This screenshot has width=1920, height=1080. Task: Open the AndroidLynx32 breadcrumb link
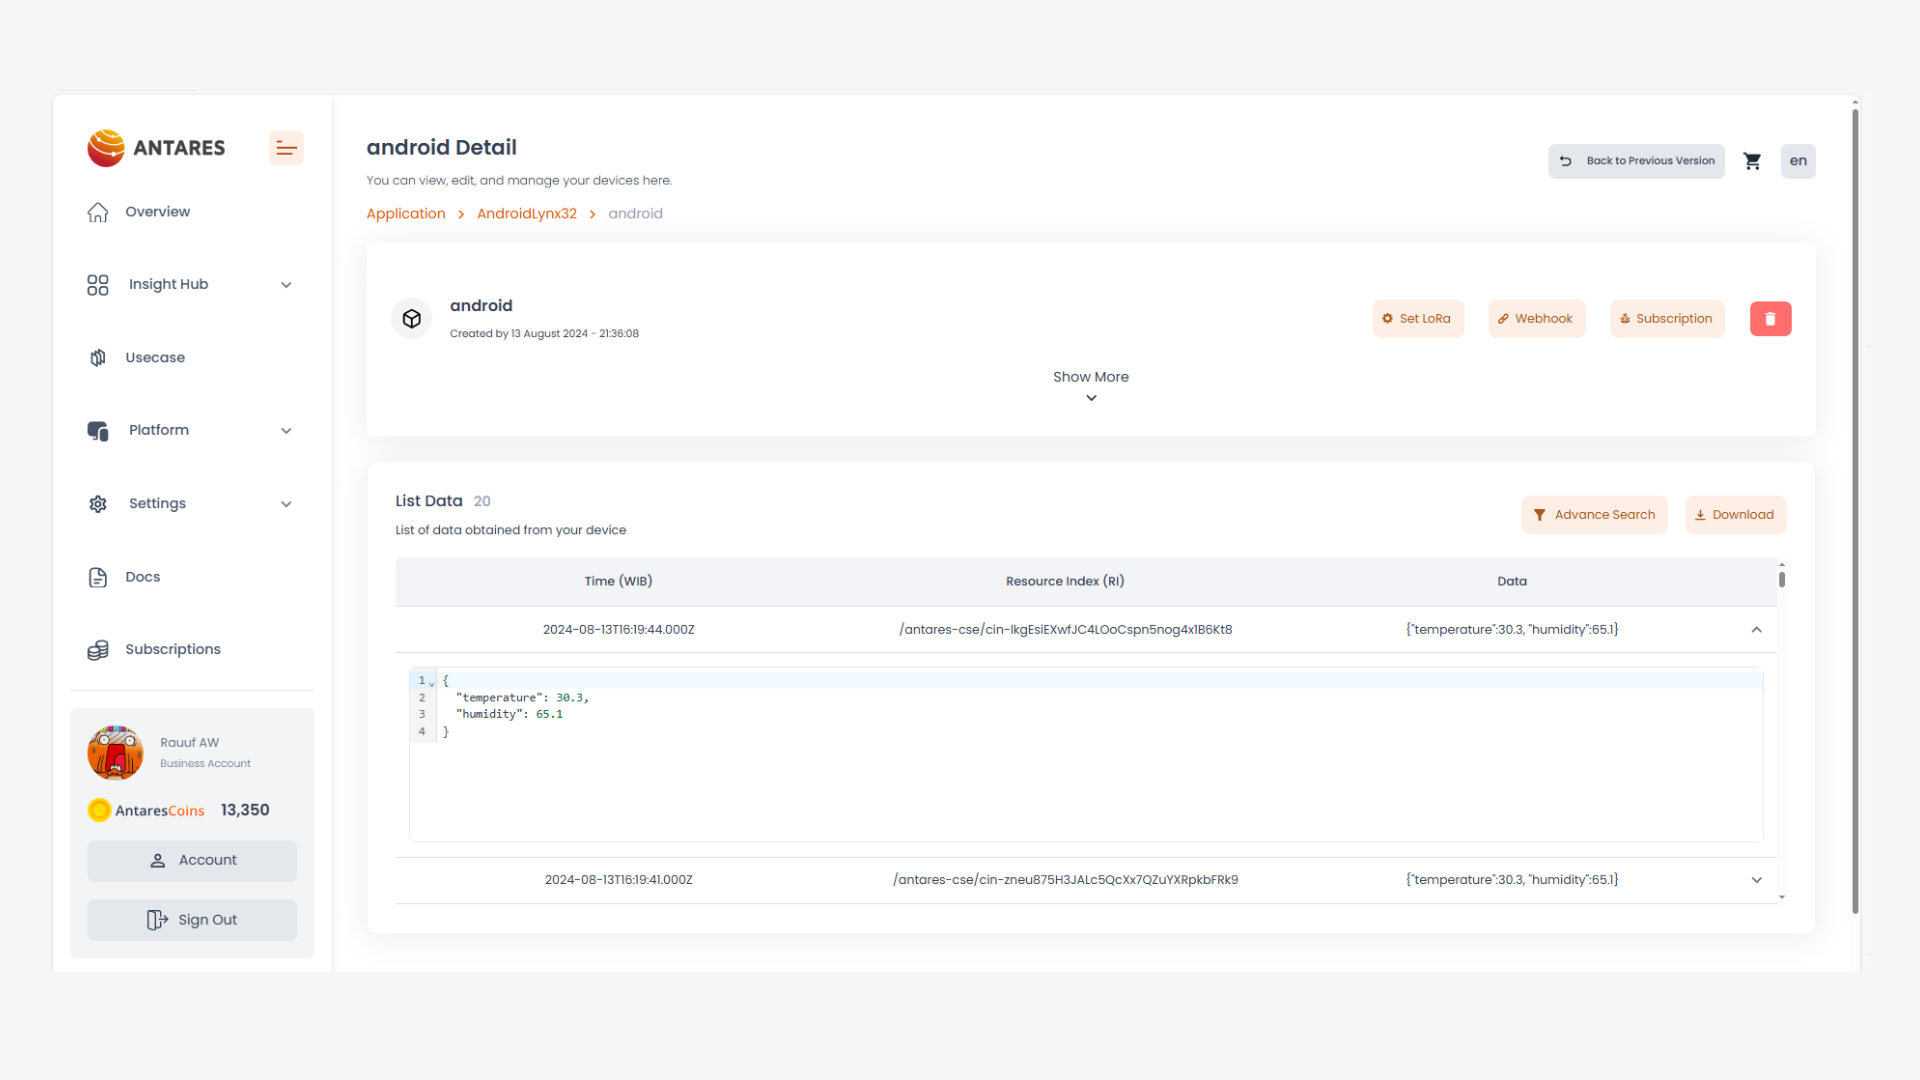click(526, 214)
